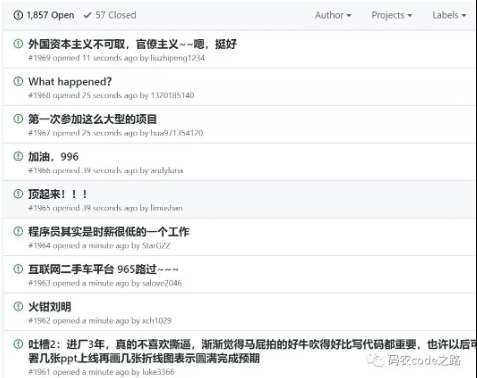Click open-issue icon beside "第一次参加这么大型的项目"
The image size is (477, 378).
18,119
